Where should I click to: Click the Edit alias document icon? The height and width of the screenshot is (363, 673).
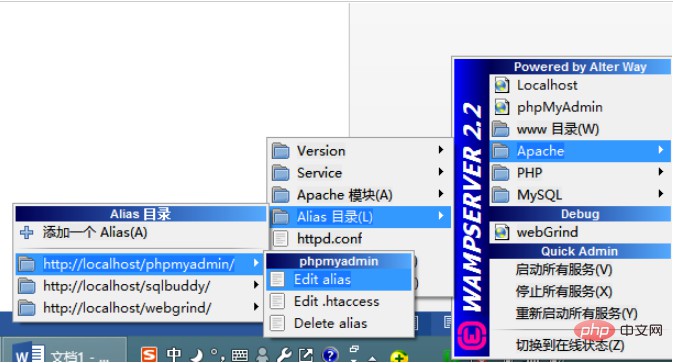278,279
